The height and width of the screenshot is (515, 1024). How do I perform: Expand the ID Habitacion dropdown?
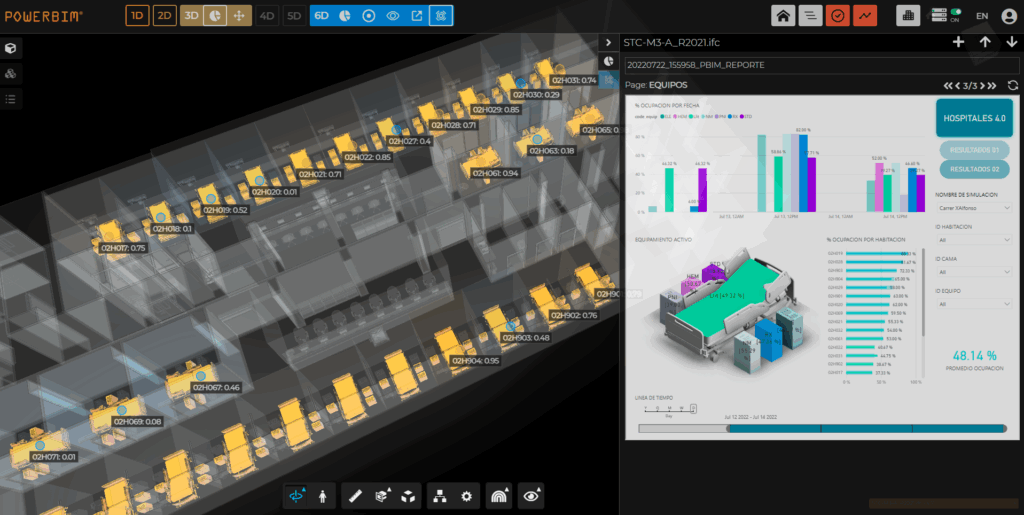click(x=974, y=240)
